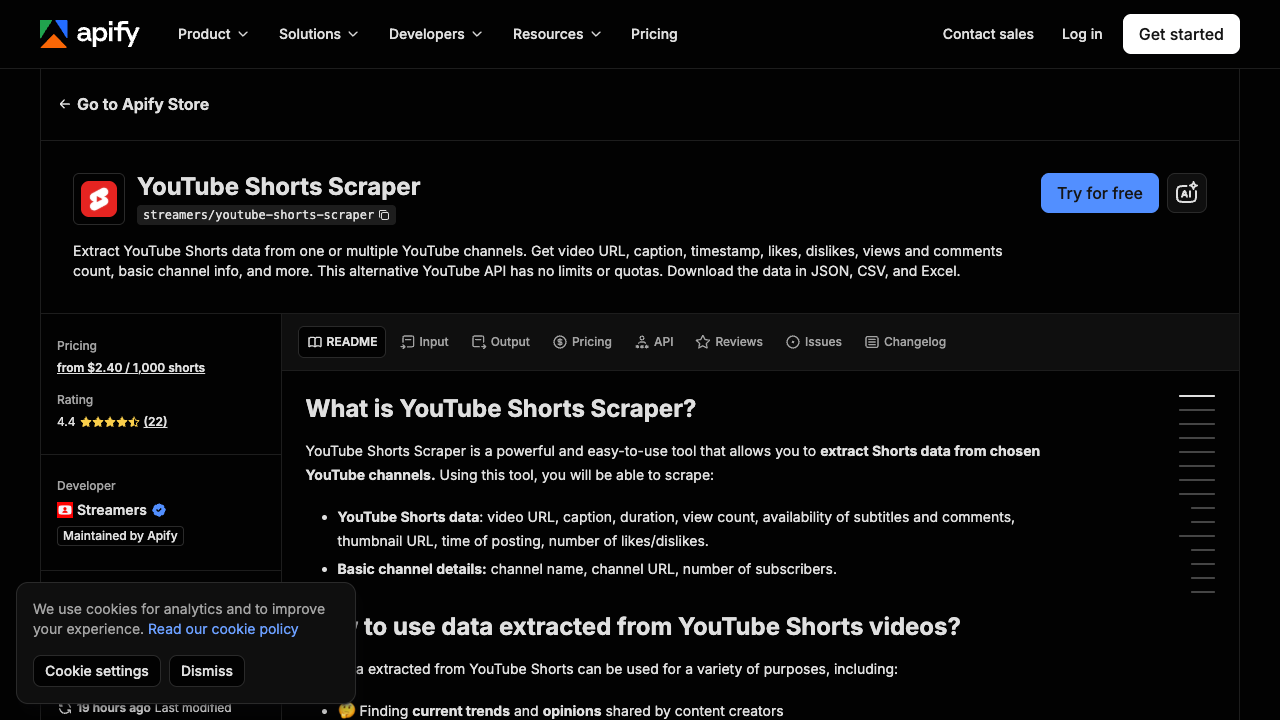The image size is (1280, 720).
Task: Expand the Solutions menu
Action: coord(319,34)
